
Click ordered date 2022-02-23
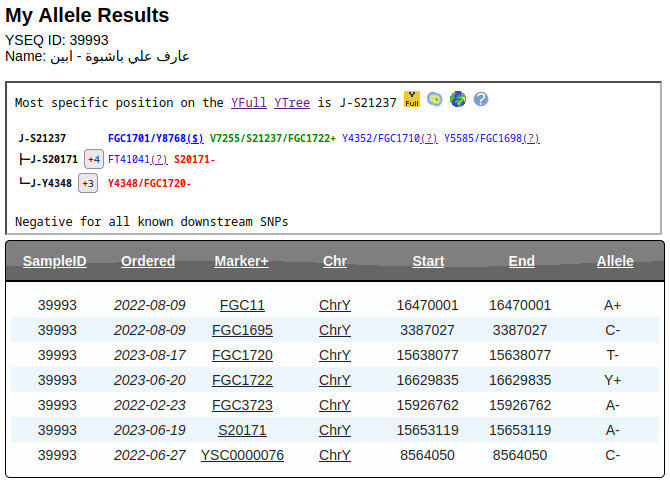click(150, 405)
